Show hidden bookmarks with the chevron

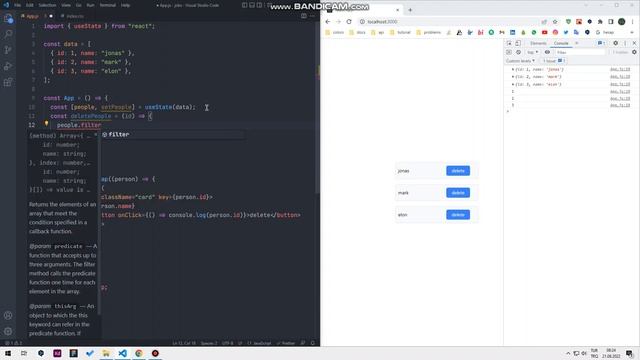click(632, 32)
